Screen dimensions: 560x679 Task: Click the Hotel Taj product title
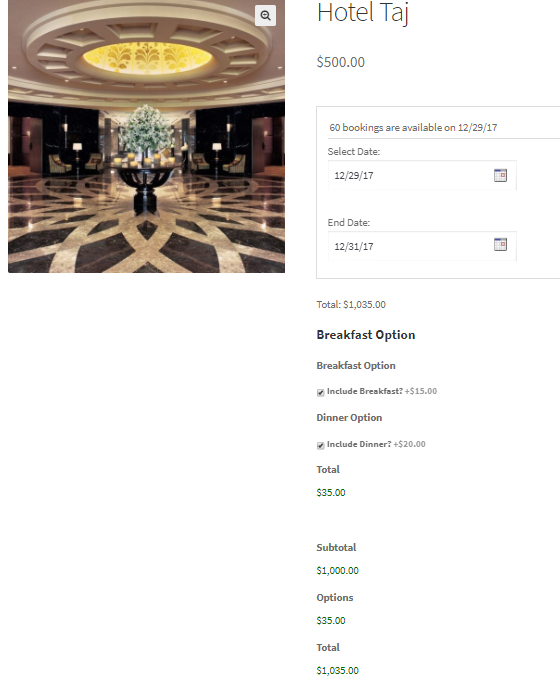click(363, 13)
